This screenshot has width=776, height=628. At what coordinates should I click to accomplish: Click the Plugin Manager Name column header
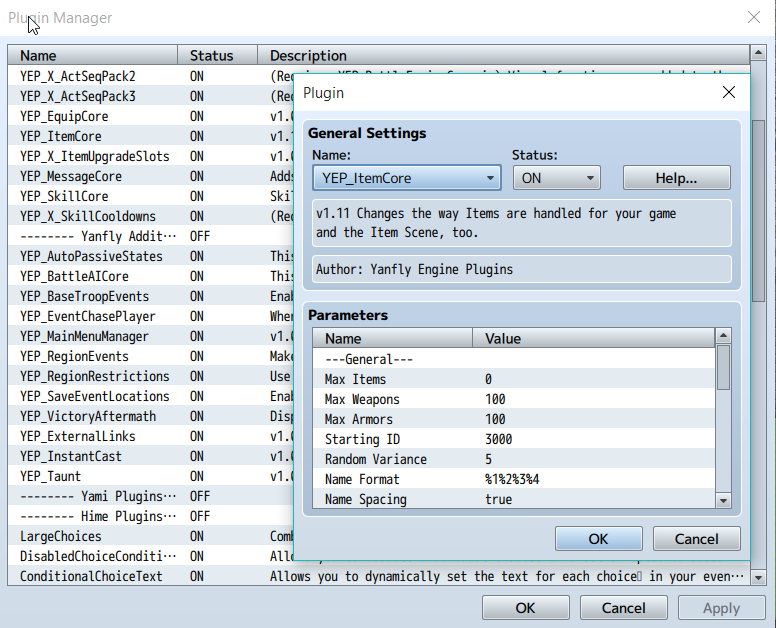point(93,55)
